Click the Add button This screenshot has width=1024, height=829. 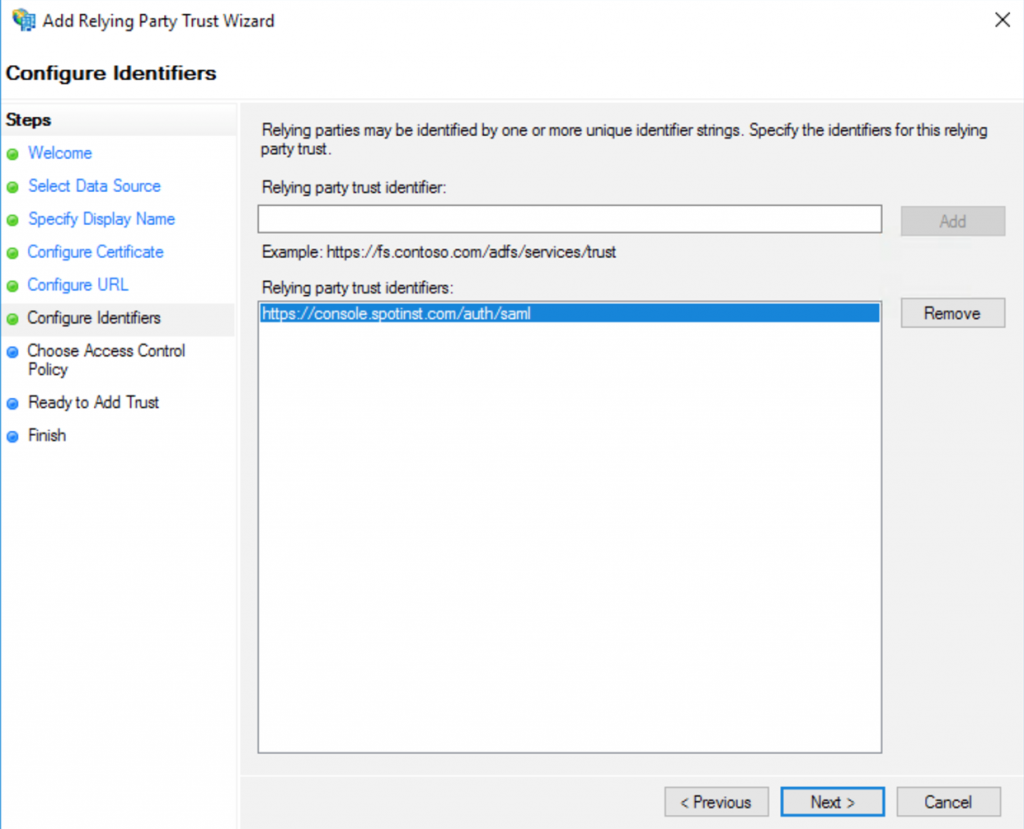click(951, 220)
